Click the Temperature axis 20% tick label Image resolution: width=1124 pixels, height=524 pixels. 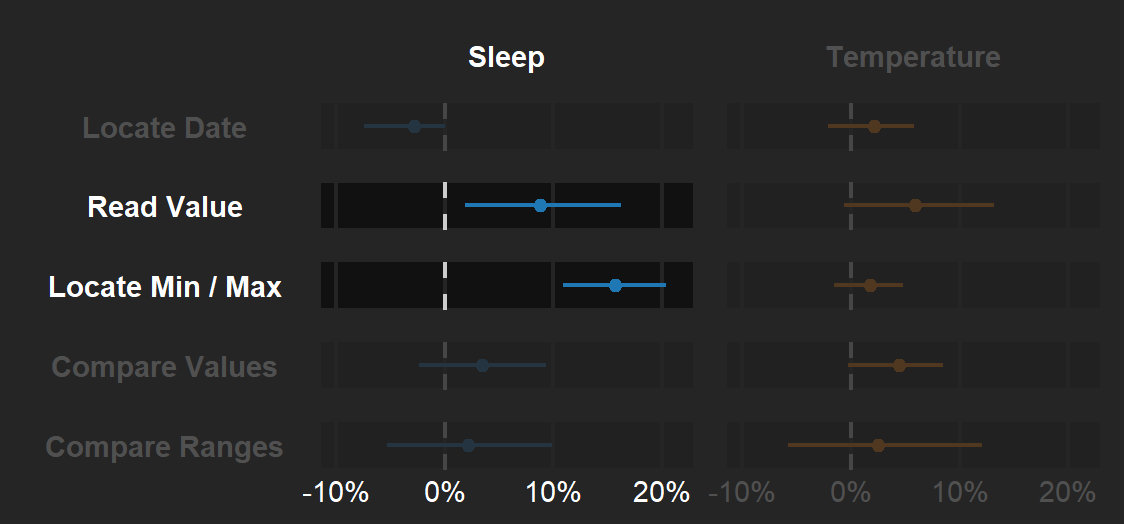coord(1067,493)
